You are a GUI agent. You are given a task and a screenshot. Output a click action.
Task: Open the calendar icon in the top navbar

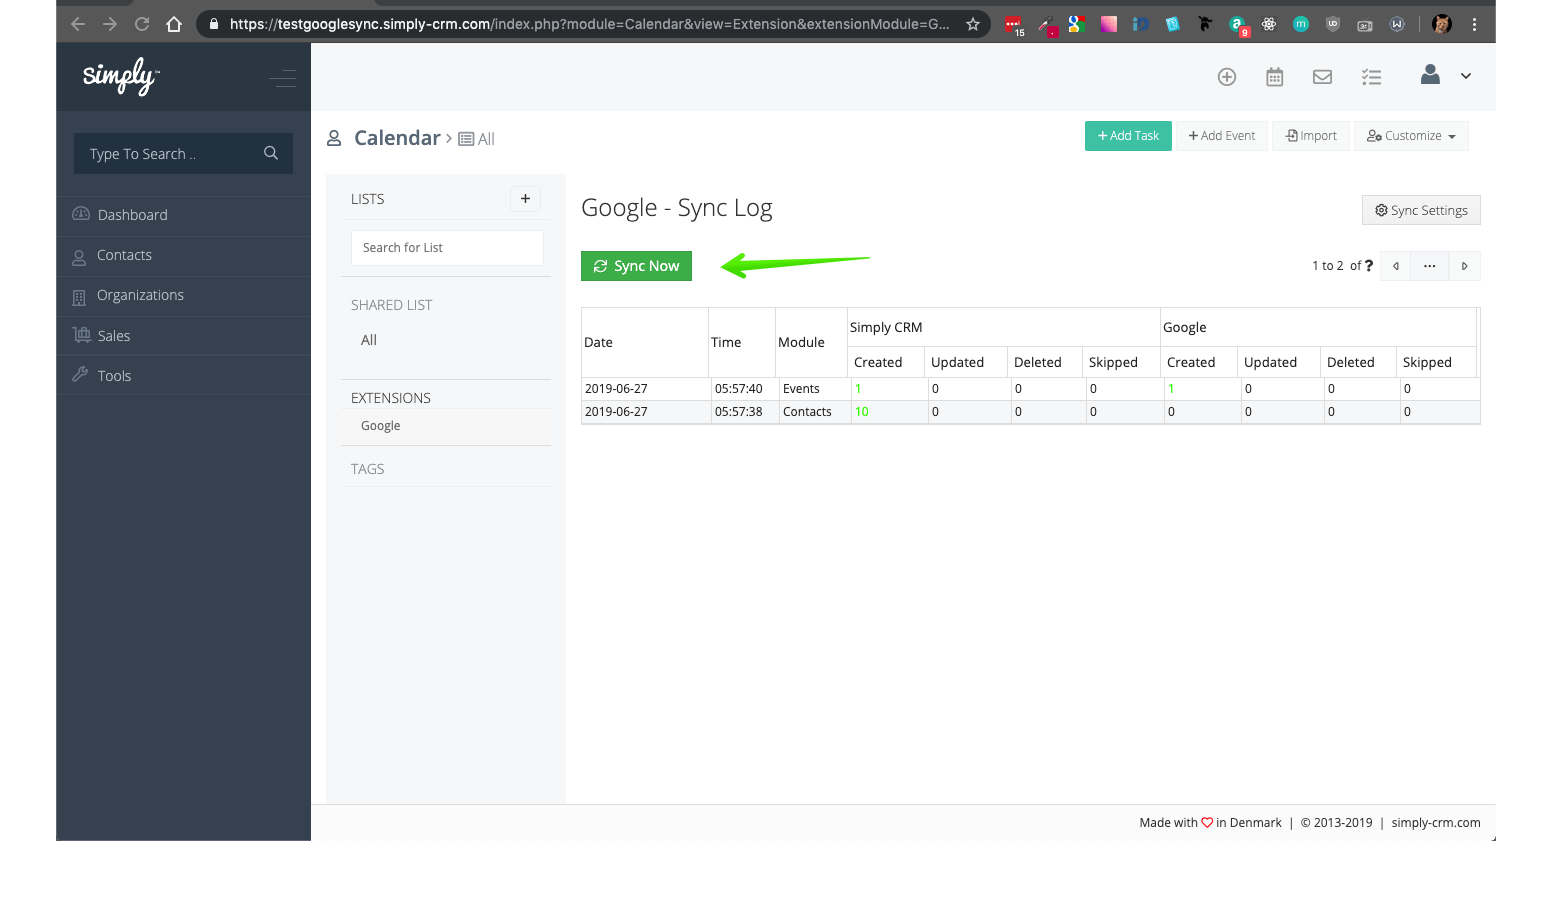coord(1274,76)
